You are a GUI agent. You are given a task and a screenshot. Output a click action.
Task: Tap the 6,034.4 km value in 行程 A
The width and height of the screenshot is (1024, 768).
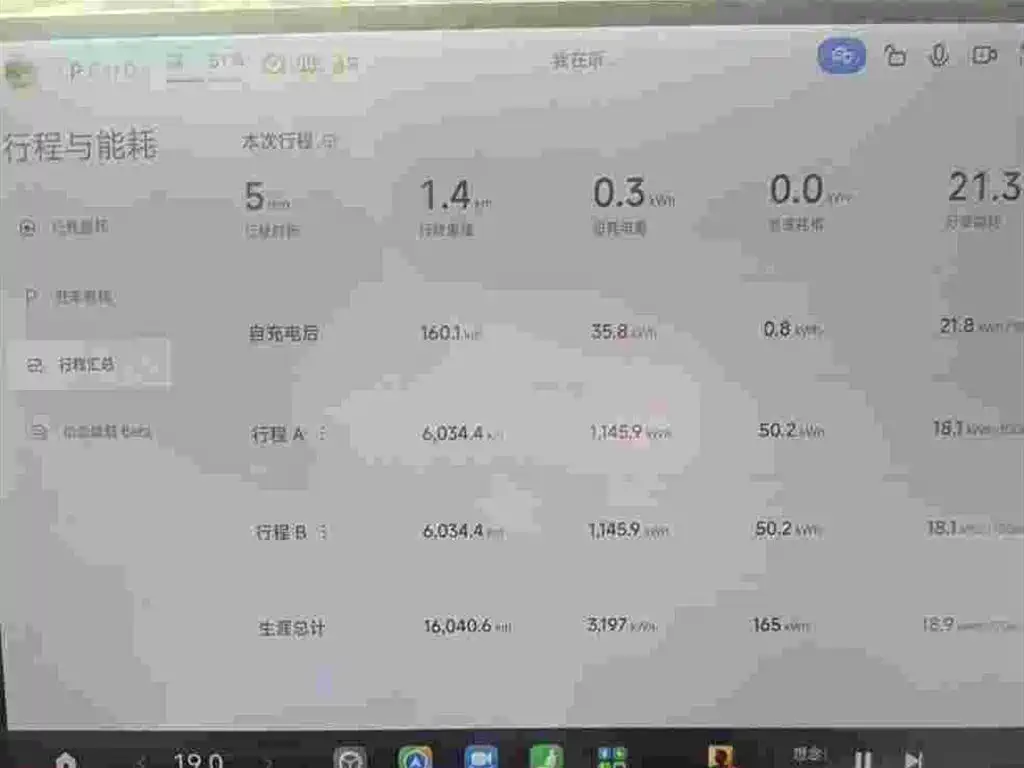(462, 433)
